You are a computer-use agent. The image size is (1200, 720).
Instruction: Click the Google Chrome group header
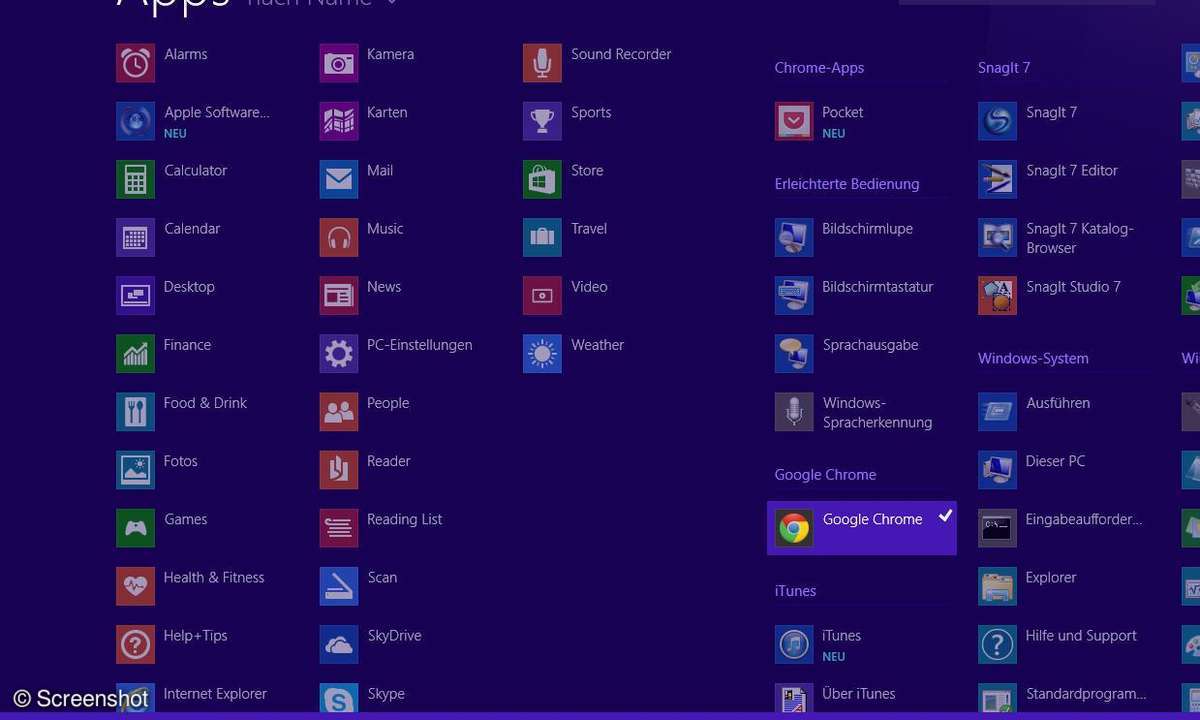(825, 475)
